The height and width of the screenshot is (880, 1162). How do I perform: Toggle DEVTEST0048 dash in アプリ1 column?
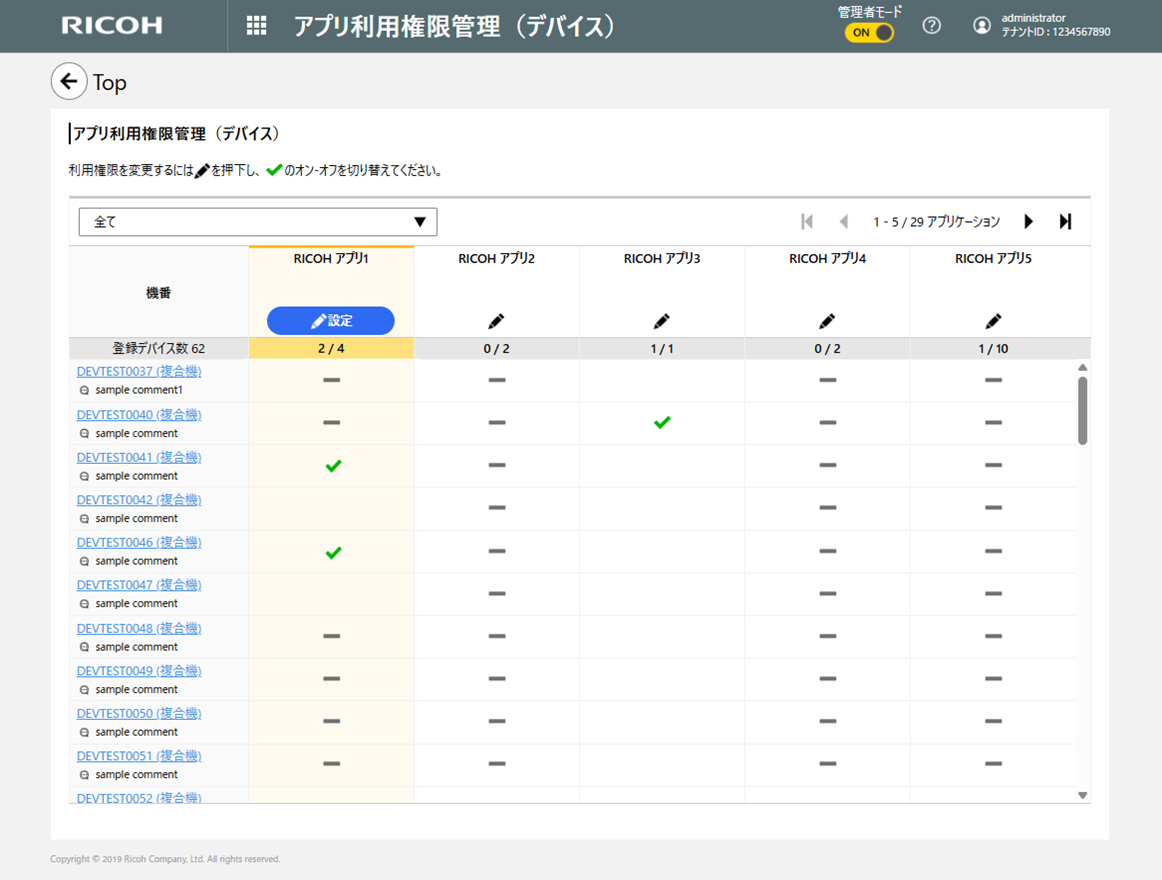pos(331,636)
